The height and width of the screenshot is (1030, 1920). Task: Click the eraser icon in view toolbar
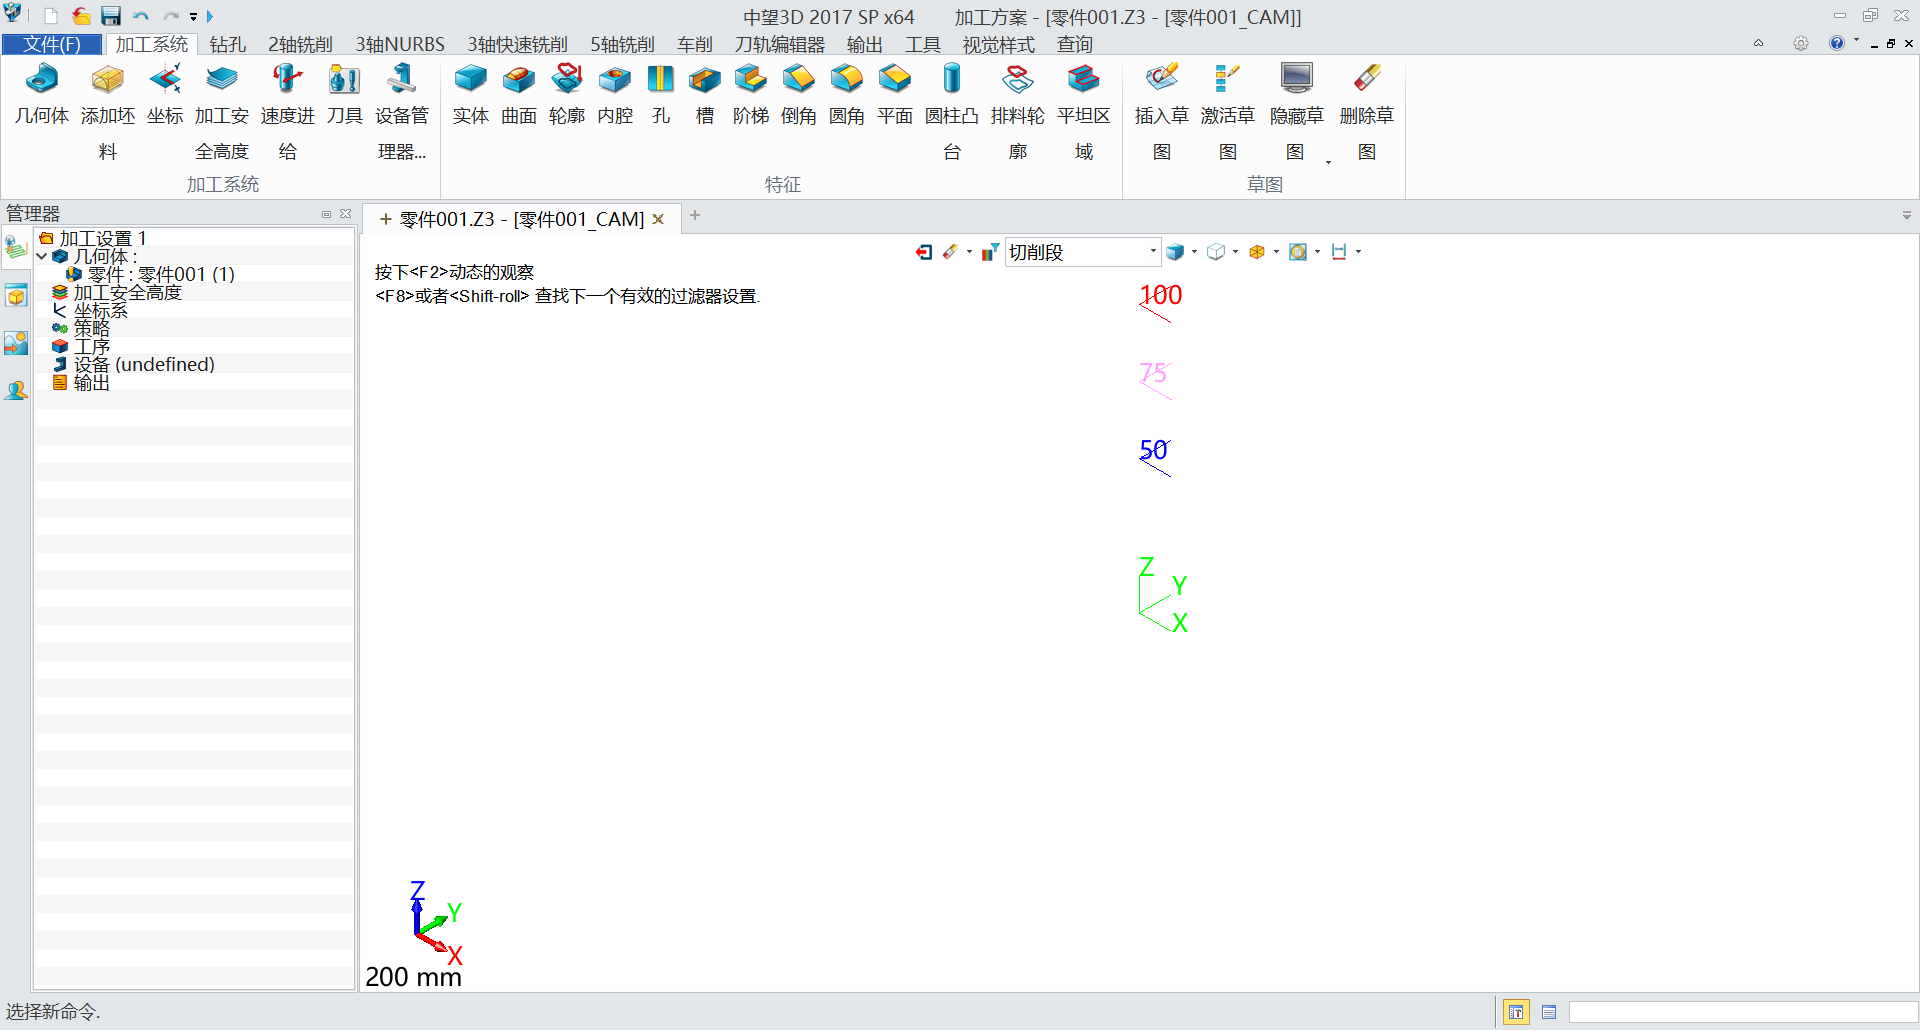(x=950, y=252)
